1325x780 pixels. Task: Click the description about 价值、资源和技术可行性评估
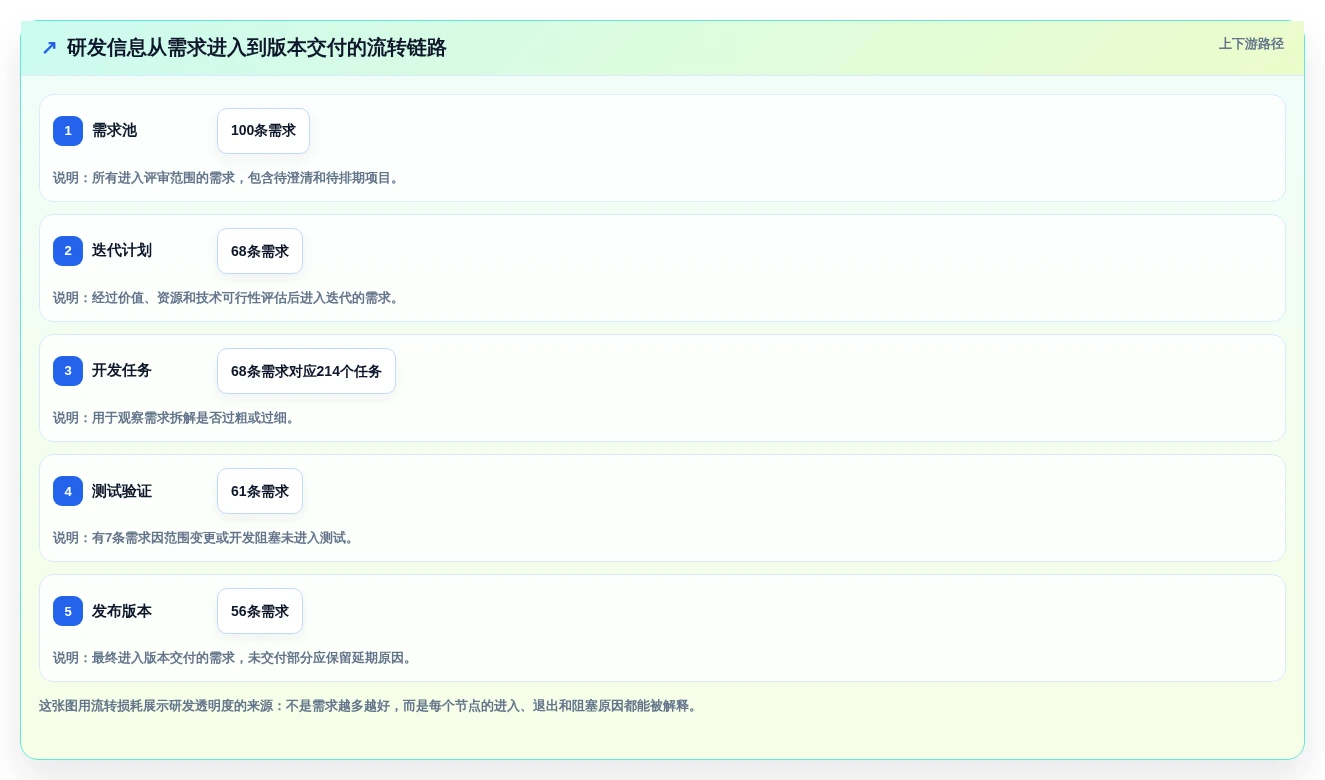(228, 298)
